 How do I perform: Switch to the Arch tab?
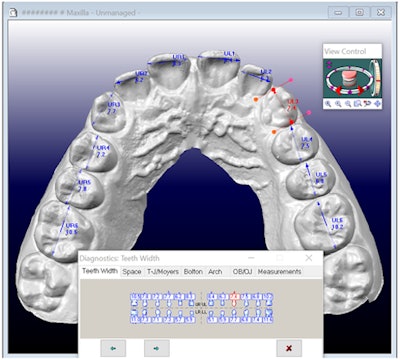pyautogui.click(x=215, y=272)
